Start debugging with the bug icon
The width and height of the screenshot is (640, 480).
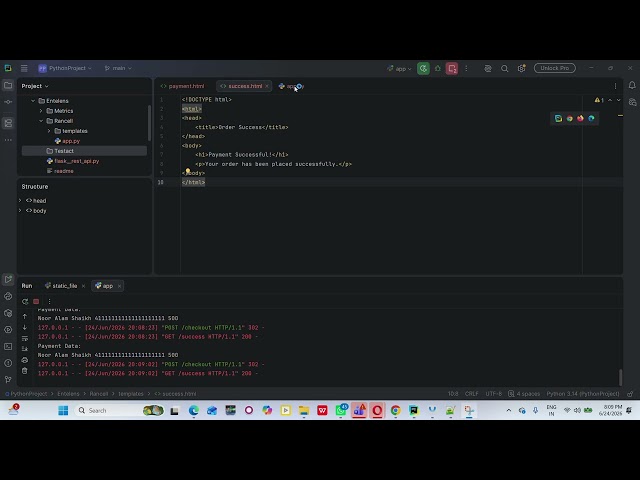[438, 69]
